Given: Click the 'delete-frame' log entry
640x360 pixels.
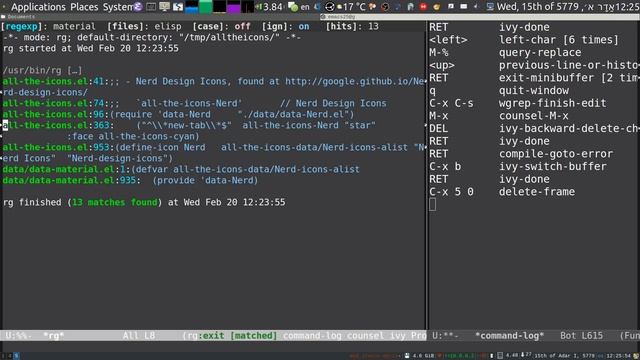Looking at the screenshot, I should (537, 192).
